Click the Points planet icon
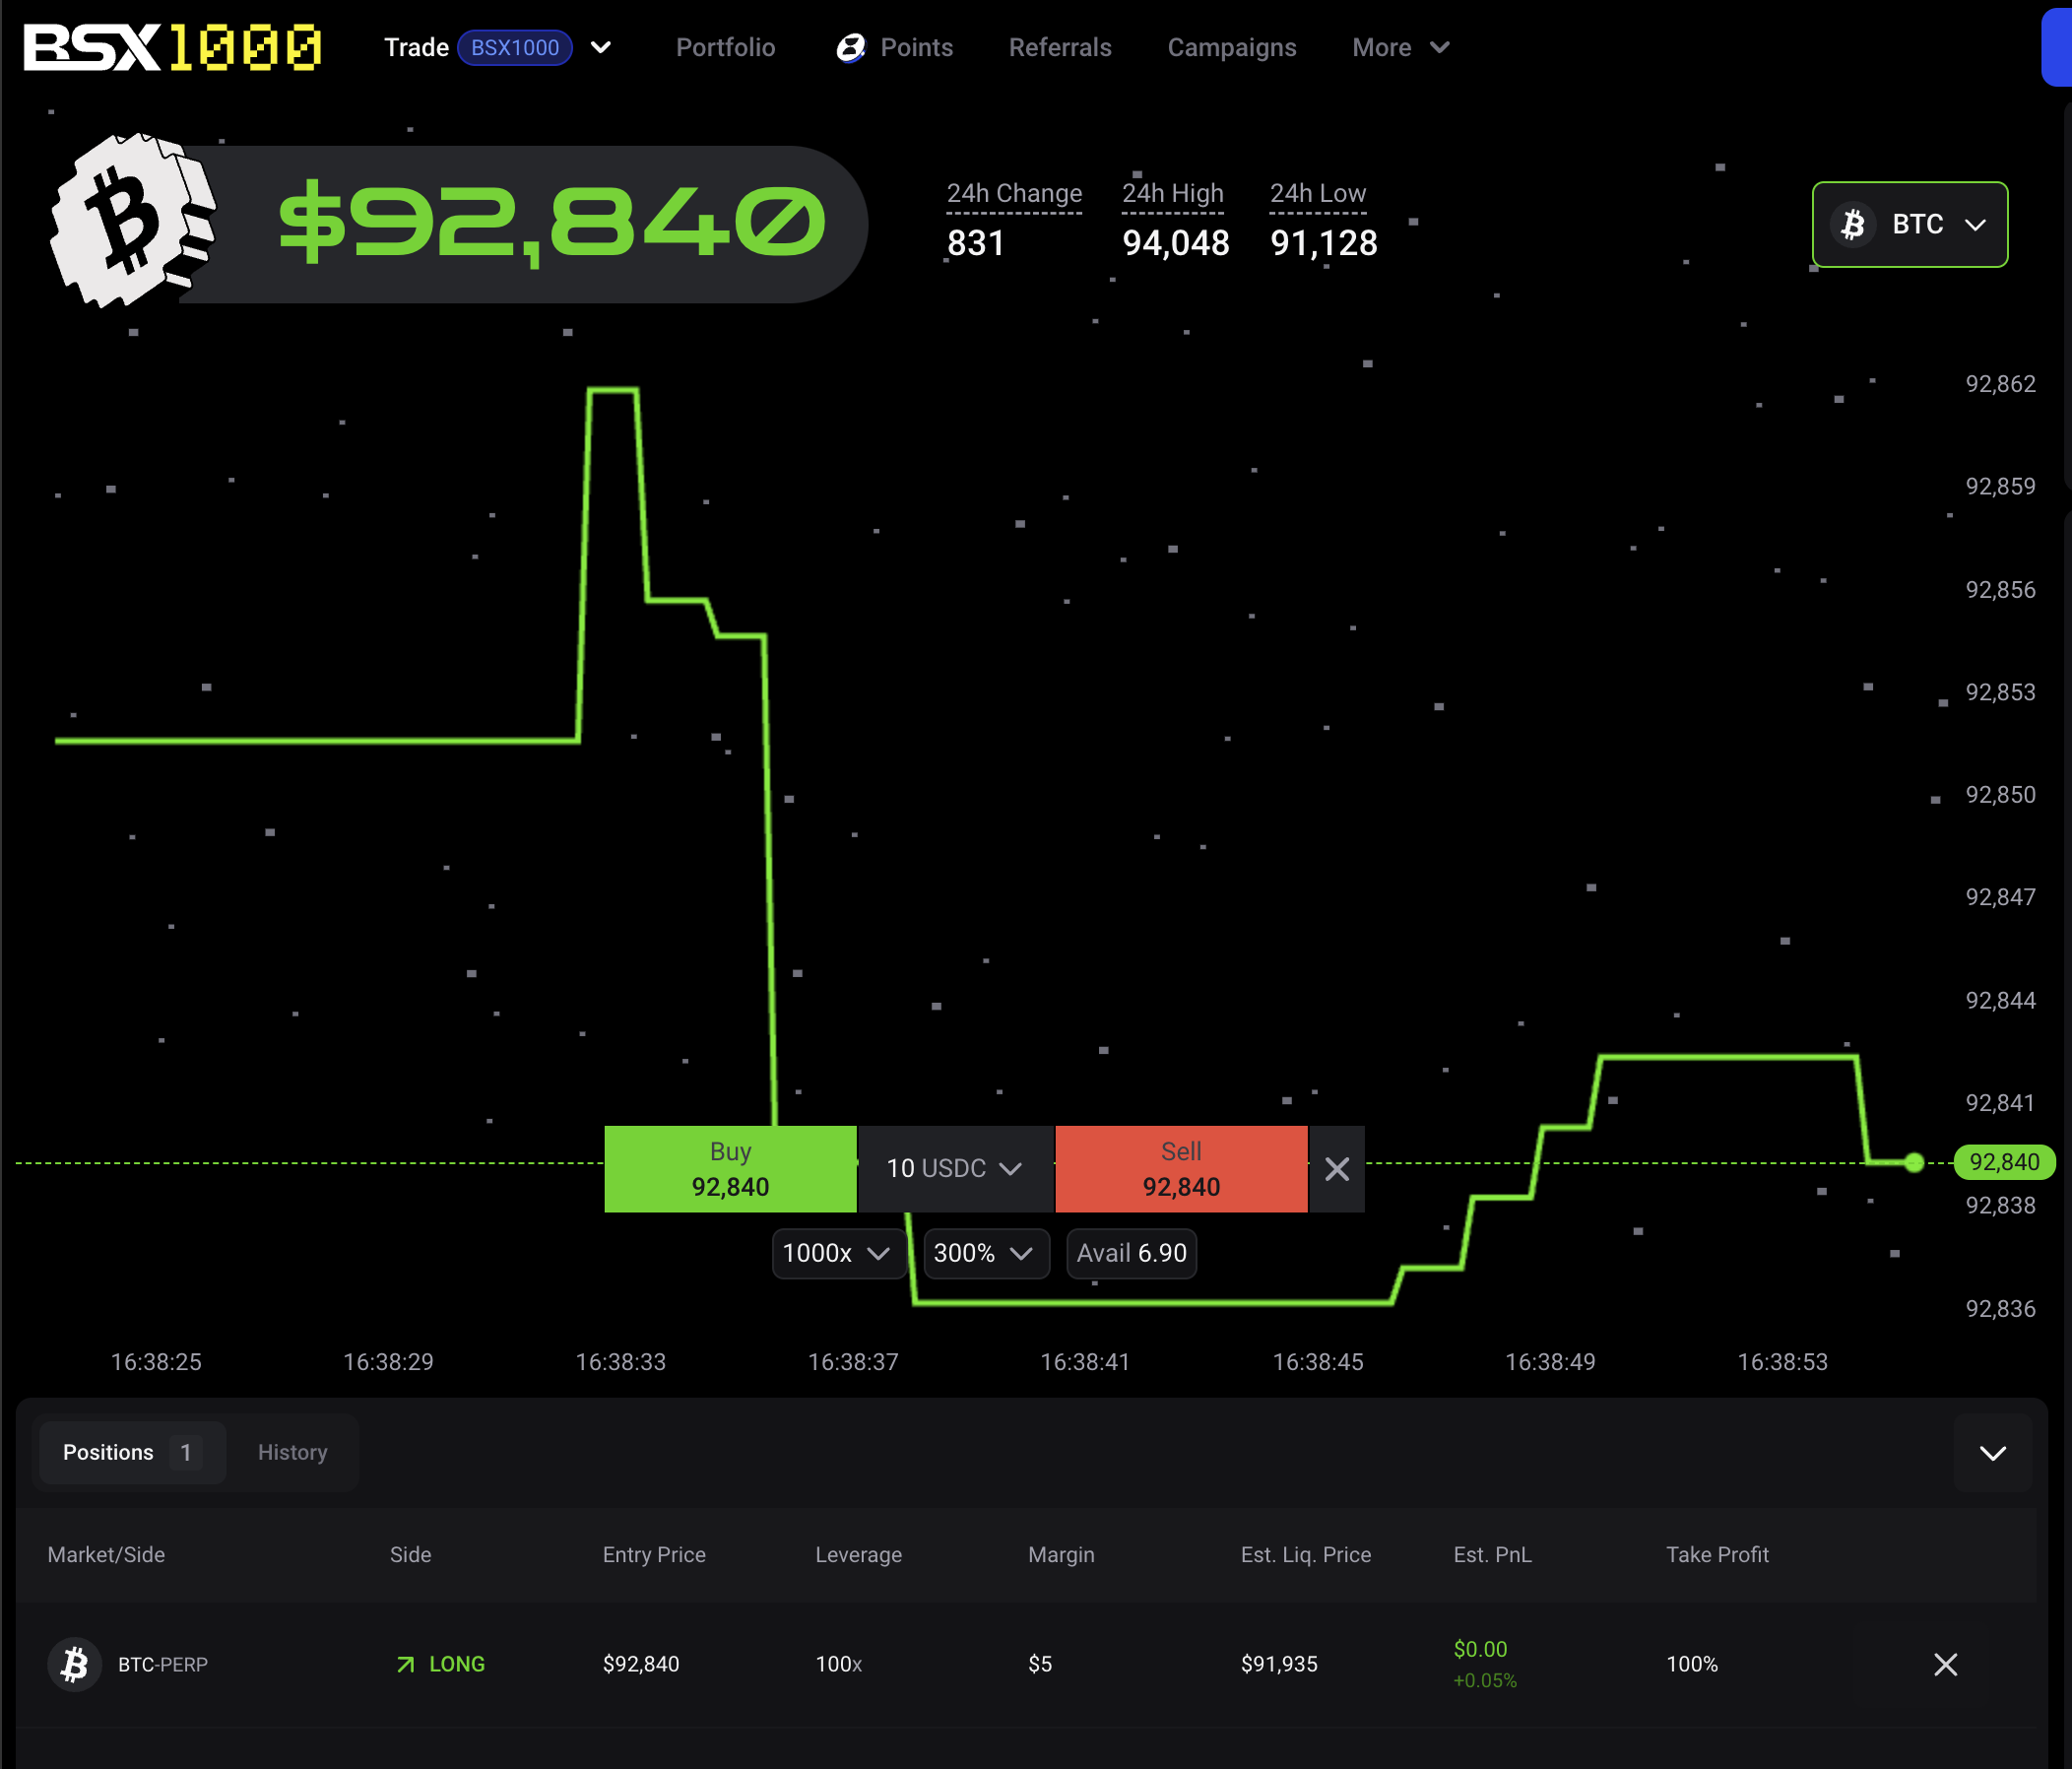 point(850,47)
